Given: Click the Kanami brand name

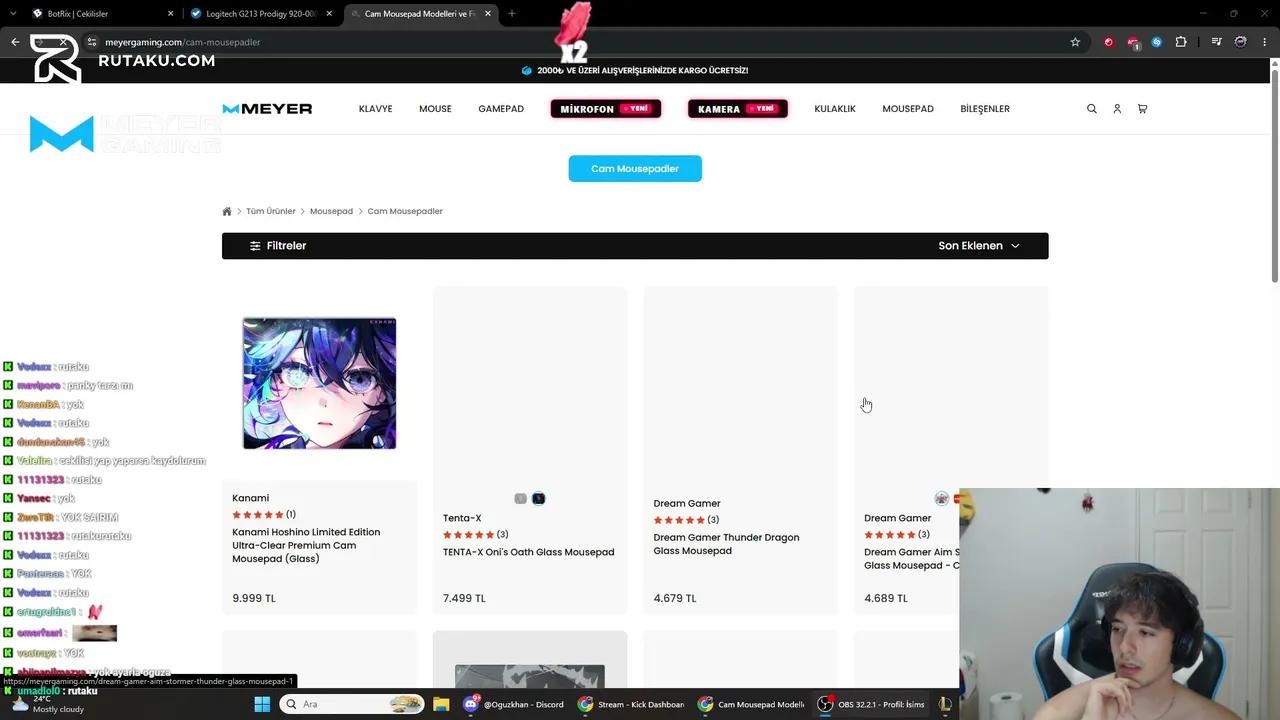Looking at the screenshot, I should coord(250,498).
